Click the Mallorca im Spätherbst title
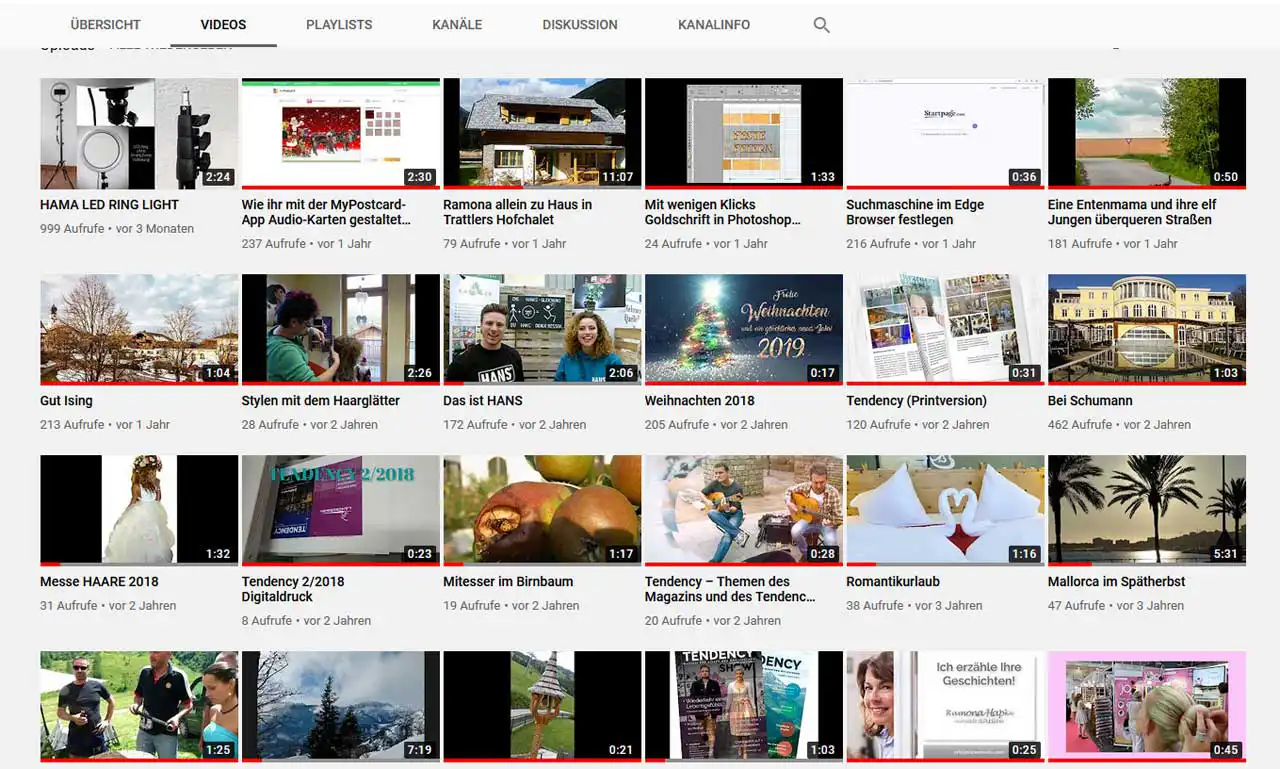Screen dimensions: 1280x769 pyautogui.click(x=1117, y=581)
